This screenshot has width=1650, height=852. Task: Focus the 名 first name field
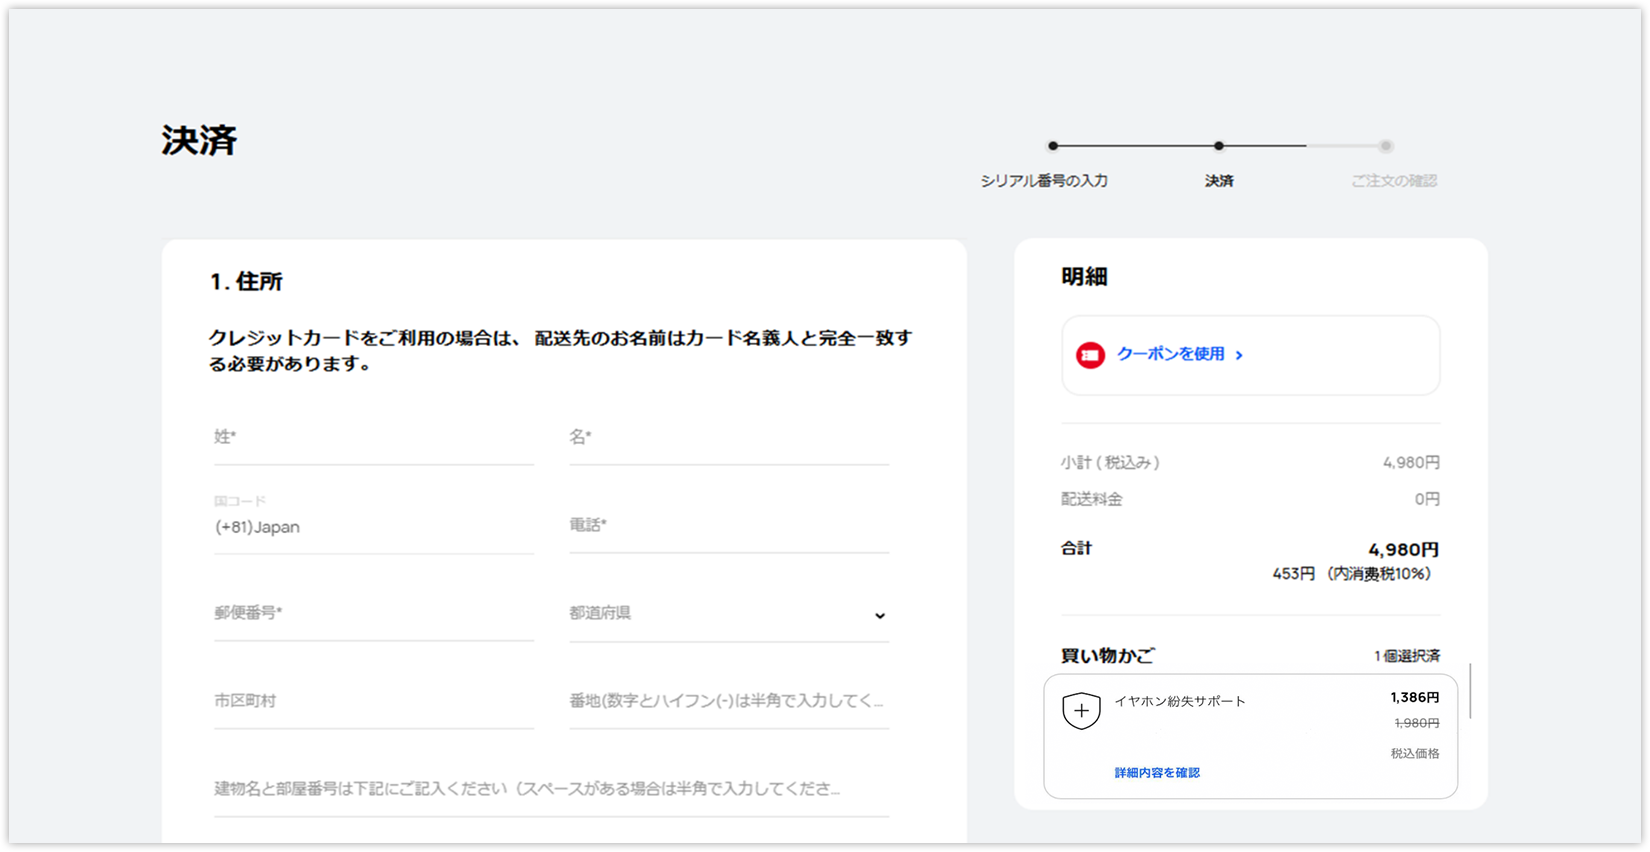[x=728, y=438]
